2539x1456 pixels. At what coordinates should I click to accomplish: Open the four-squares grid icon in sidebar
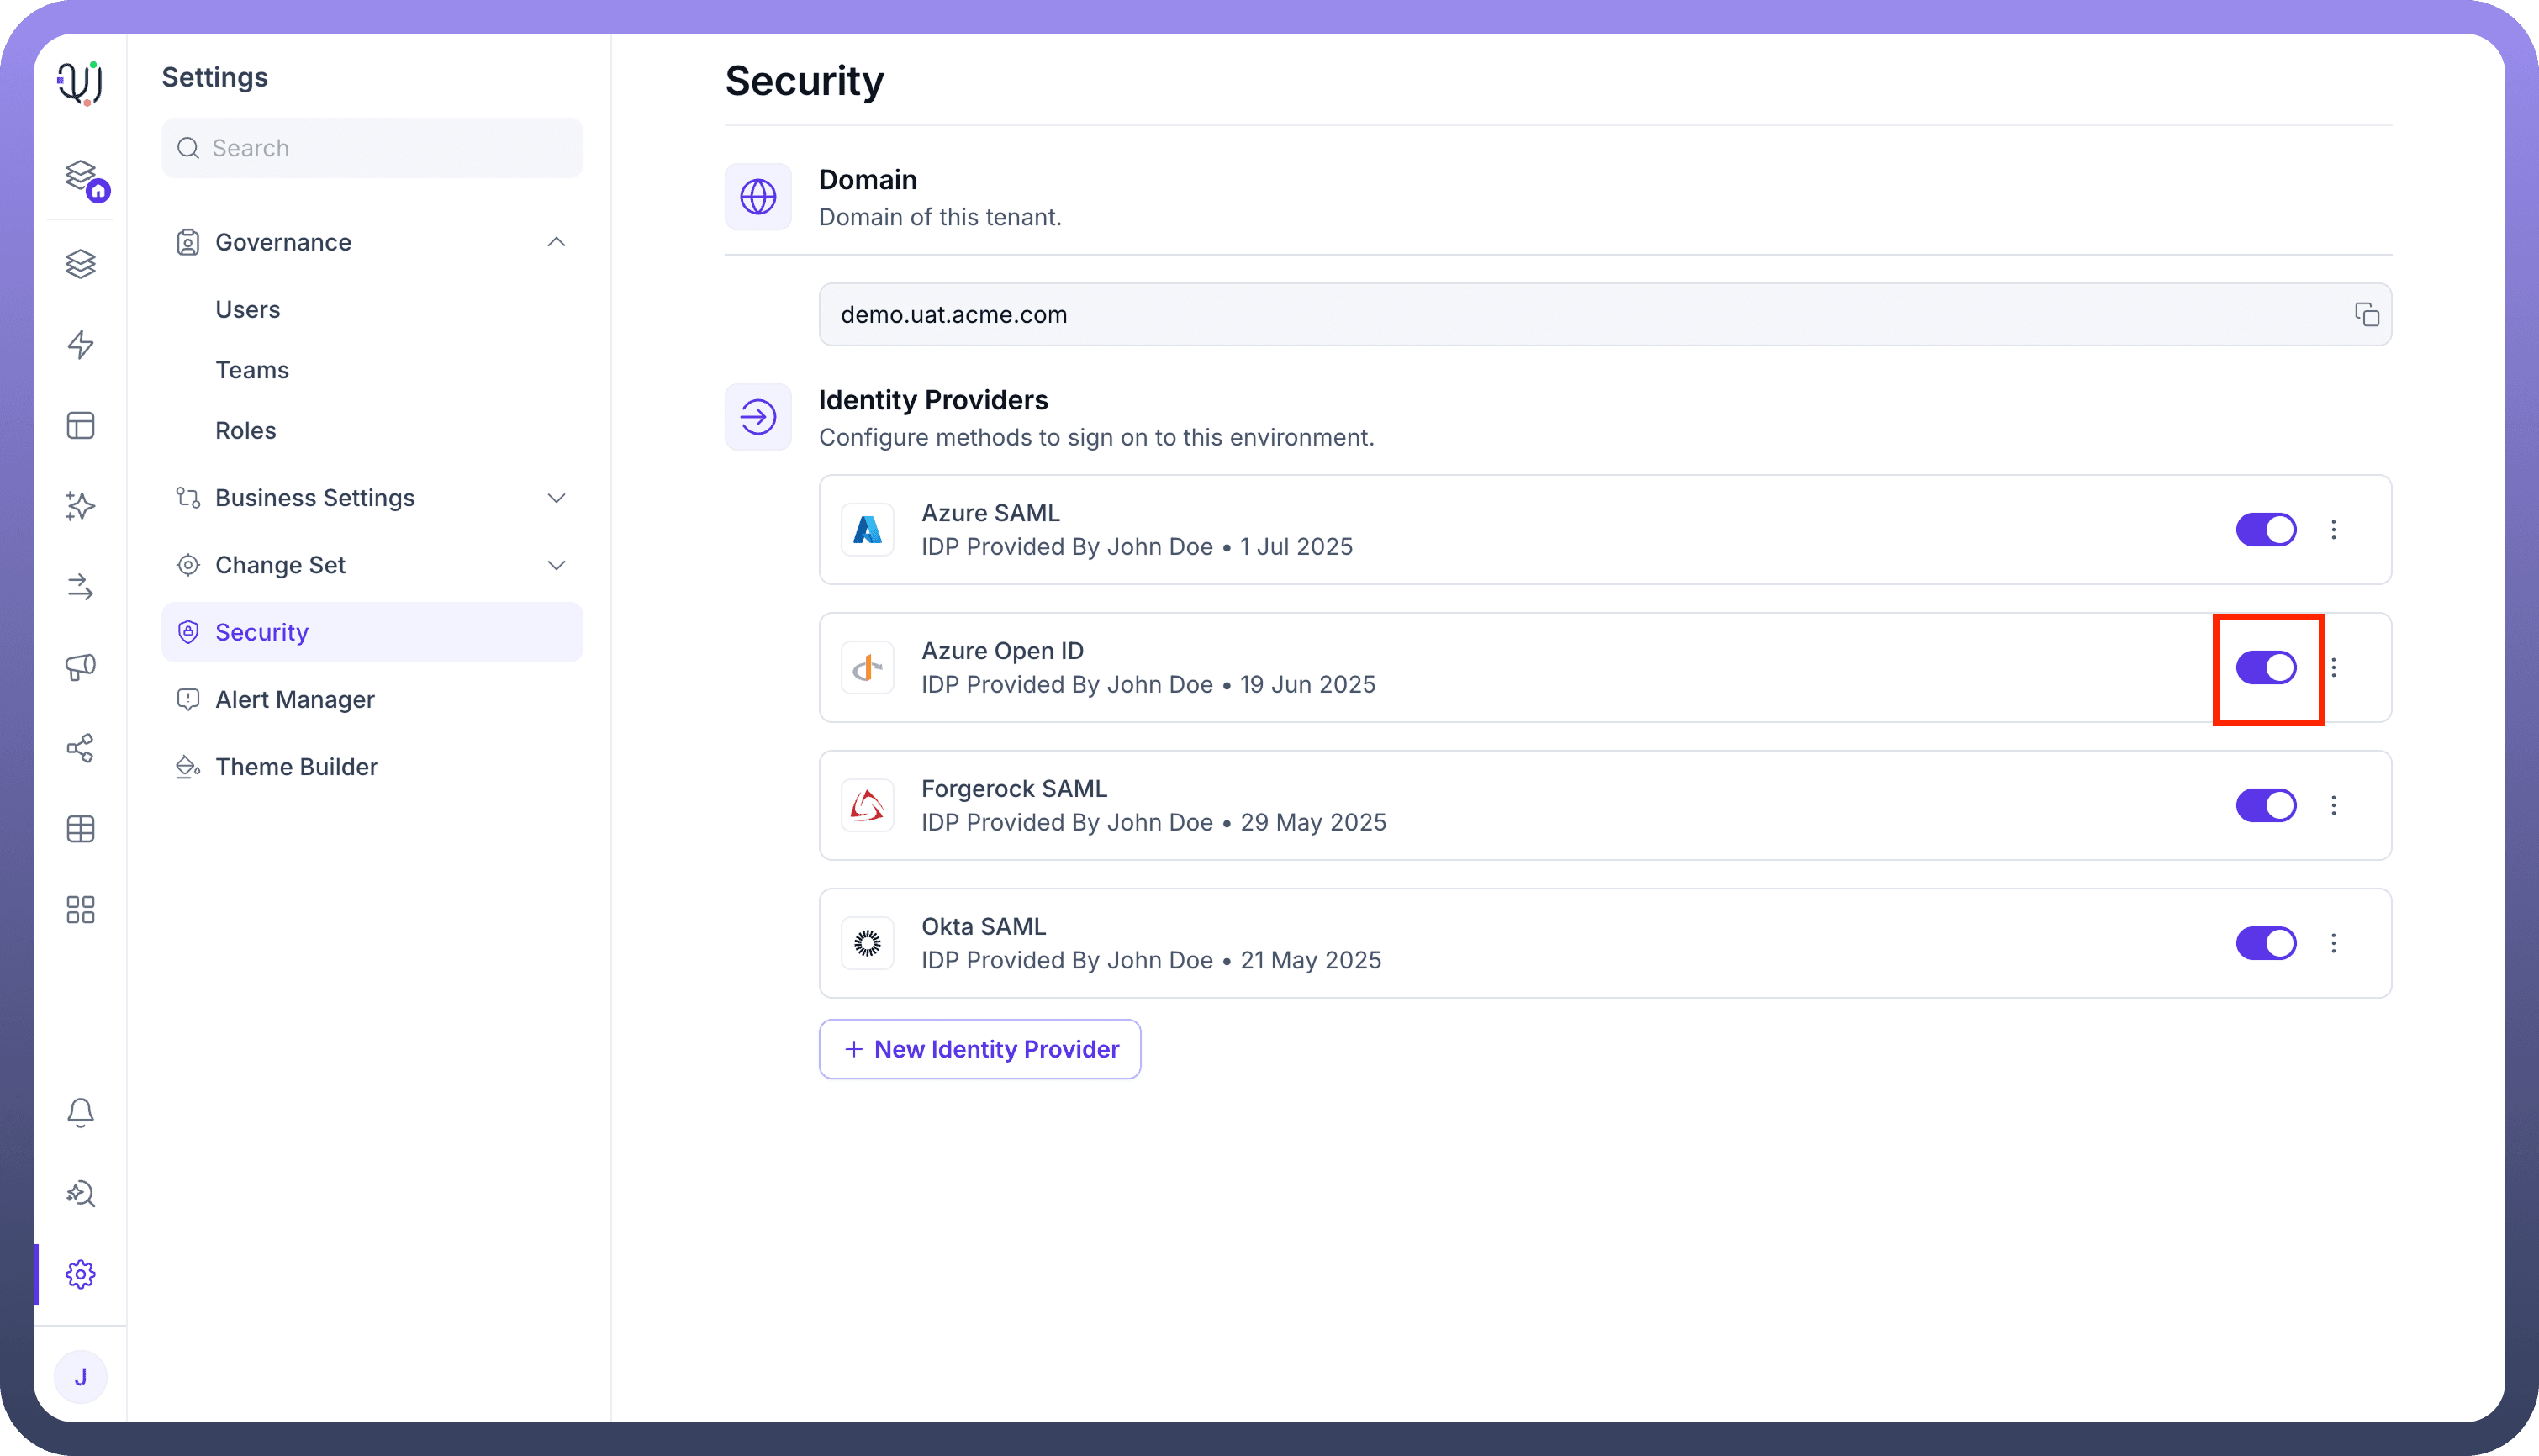(x=80, y=909)
